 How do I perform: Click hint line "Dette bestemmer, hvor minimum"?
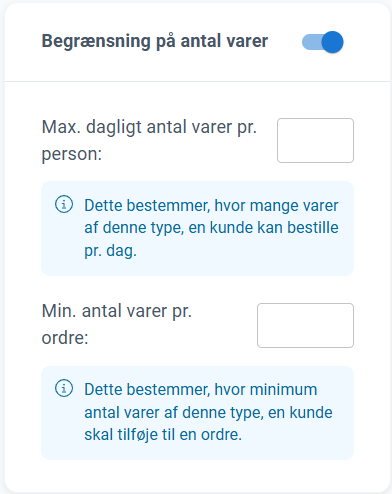201,390
